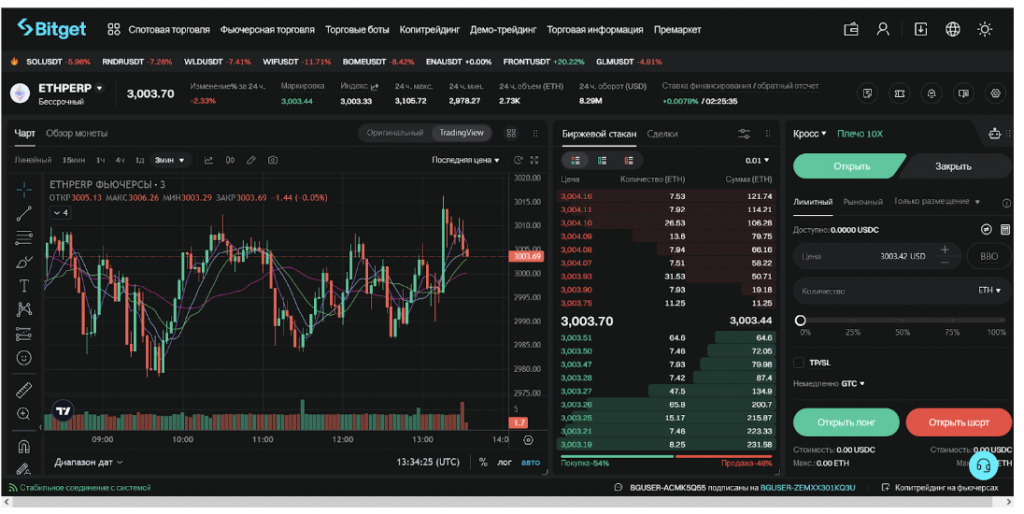Switch to the Сделки tab
Screen dimensions: 1024x514
(x=662, y=133)
